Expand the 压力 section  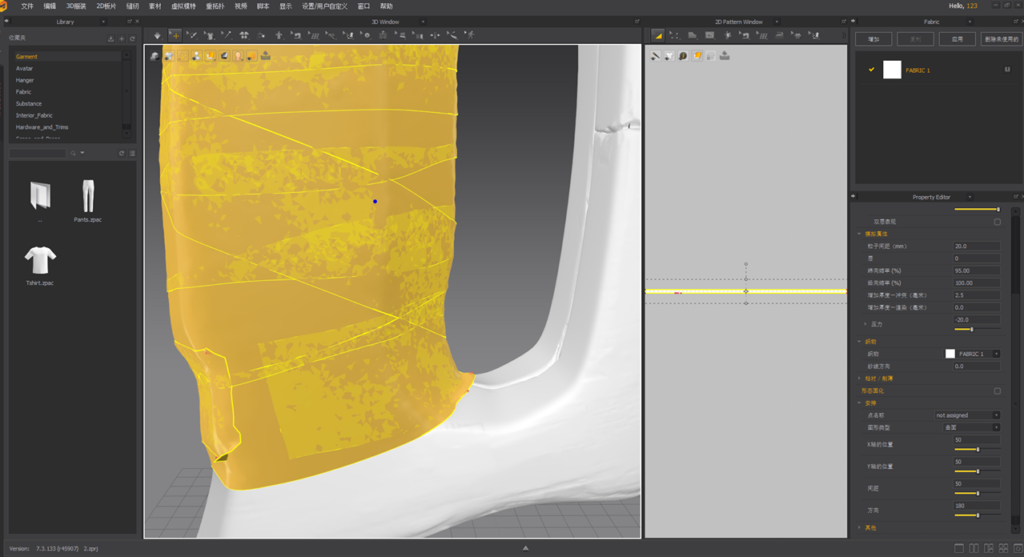[866, 324]
